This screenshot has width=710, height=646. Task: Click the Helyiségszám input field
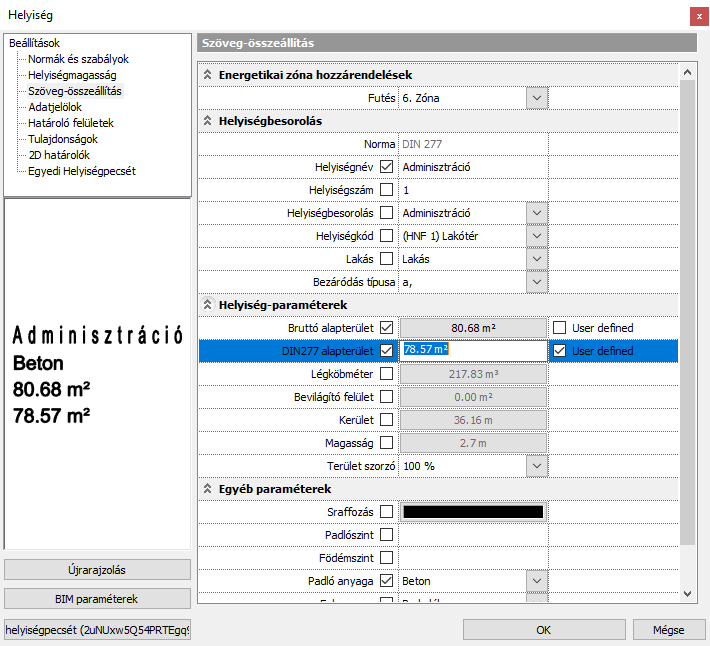click(x=473, y=190)
